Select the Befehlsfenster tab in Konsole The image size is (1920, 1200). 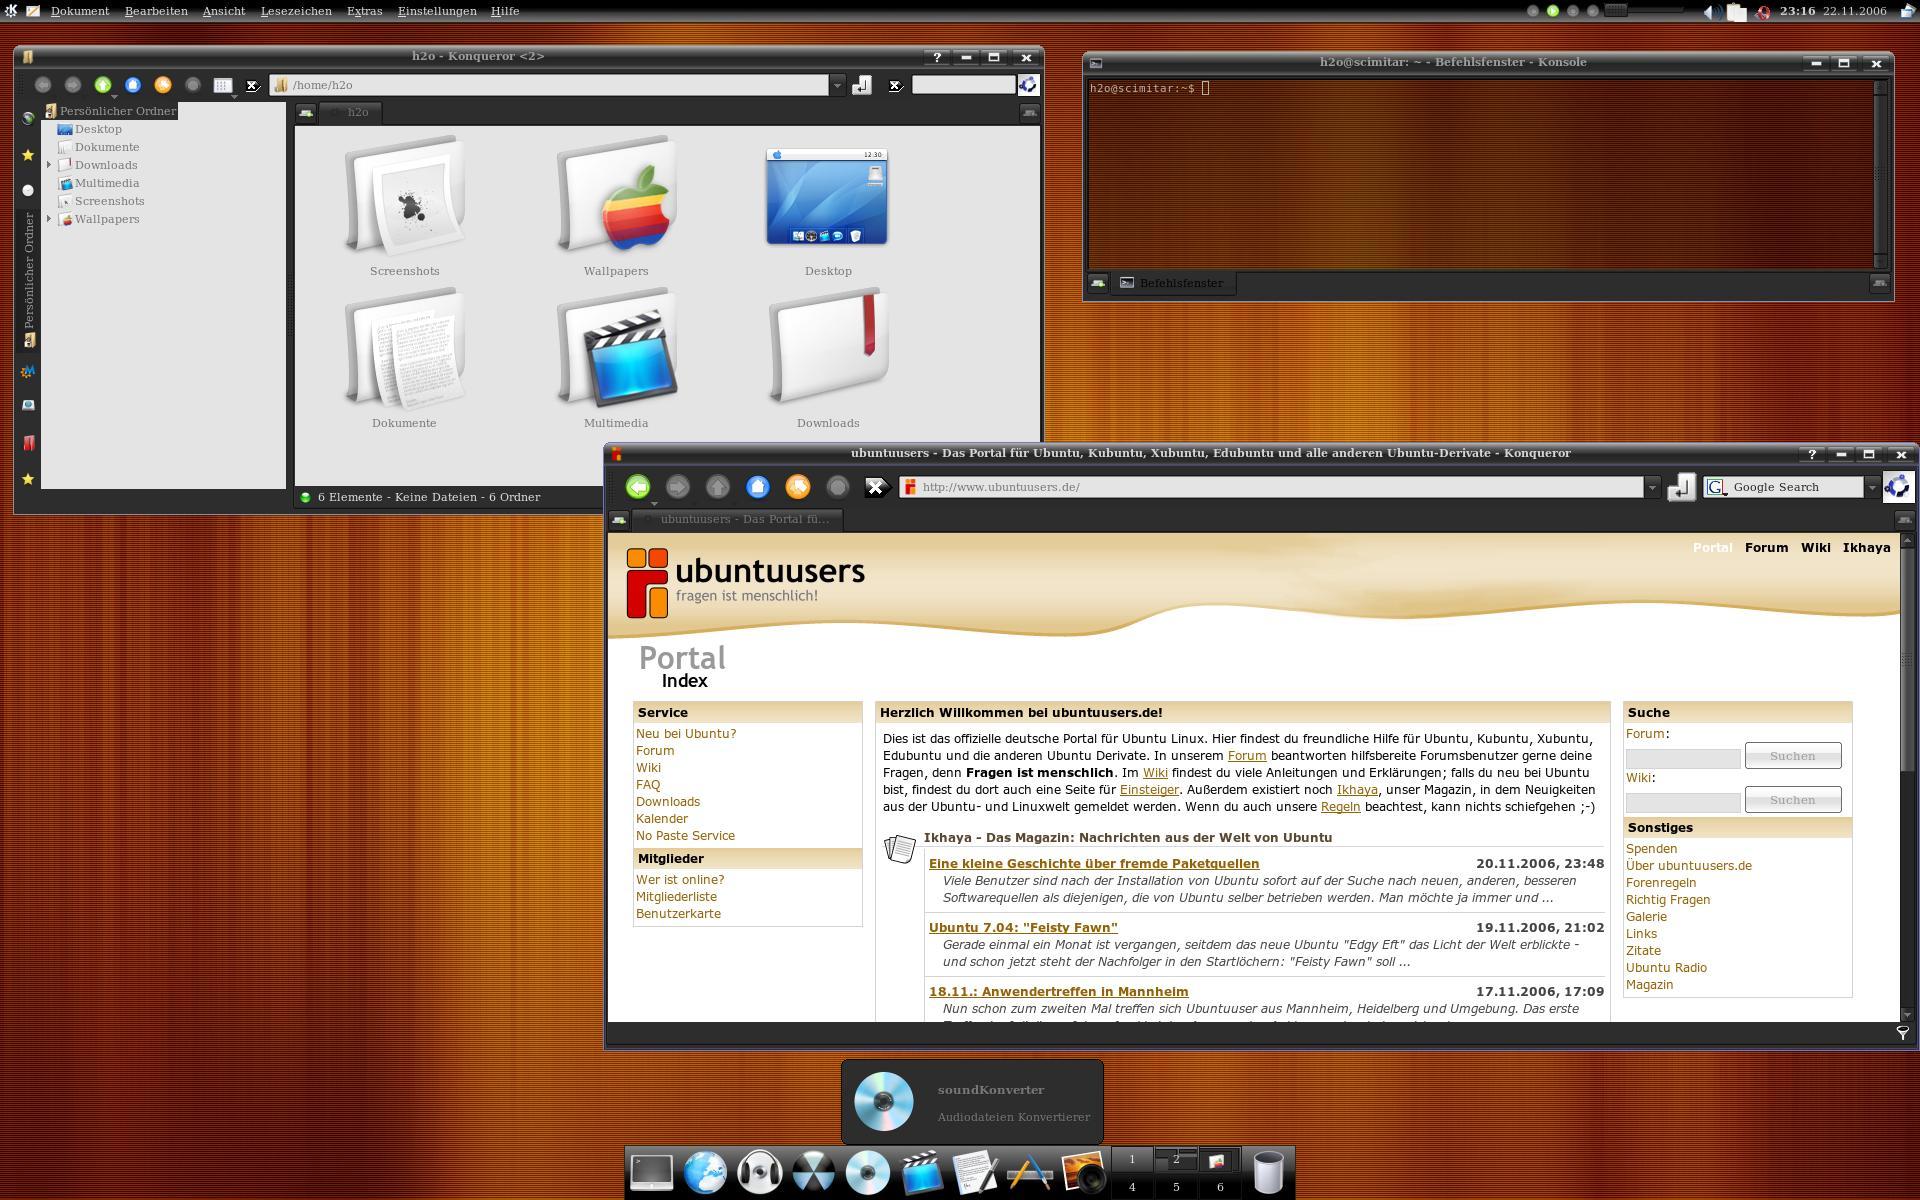1172,283
